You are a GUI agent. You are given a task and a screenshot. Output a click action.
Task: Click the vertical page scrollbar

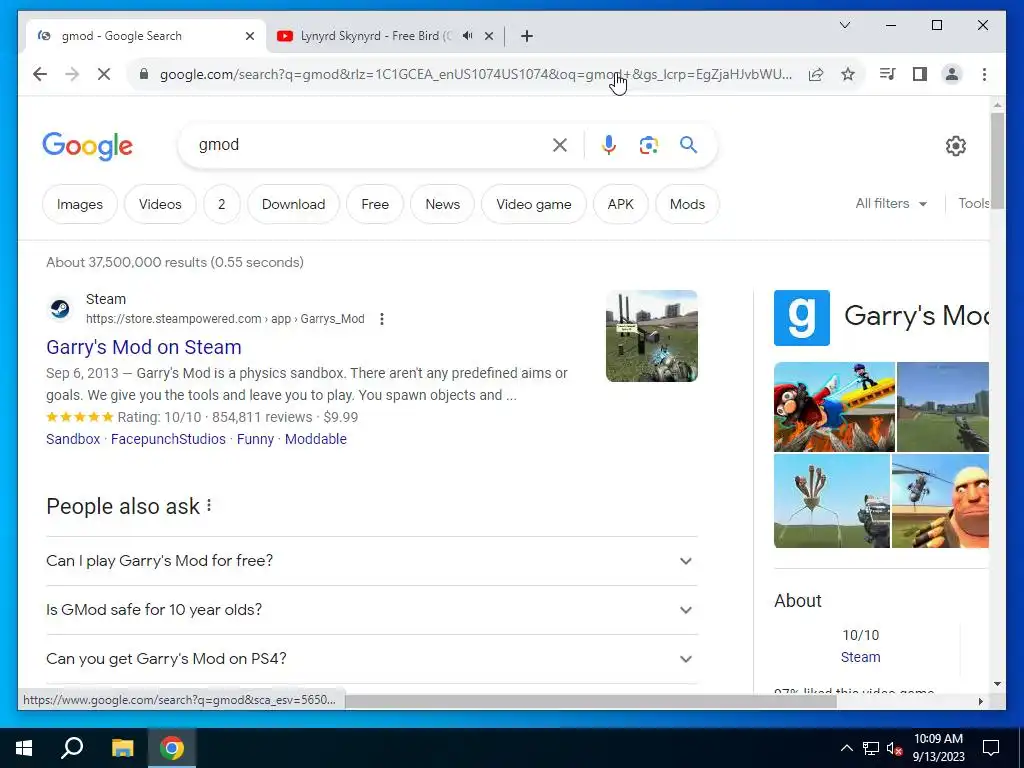tap(997, 161)
